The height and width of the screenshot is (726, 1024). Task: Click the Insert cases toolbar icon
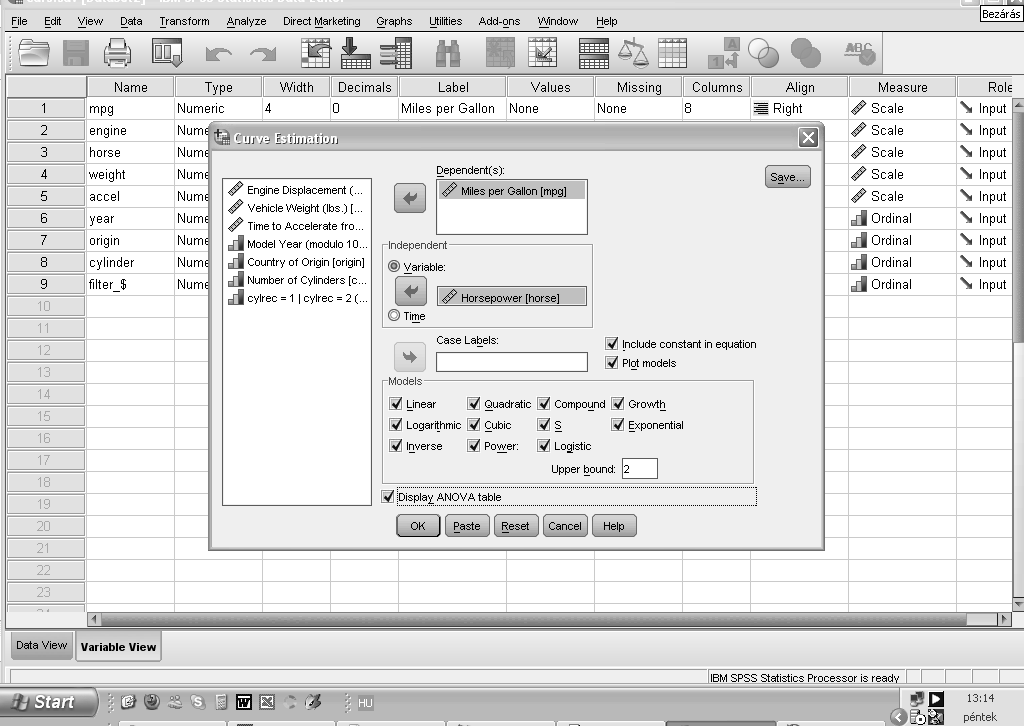point(500,53)
